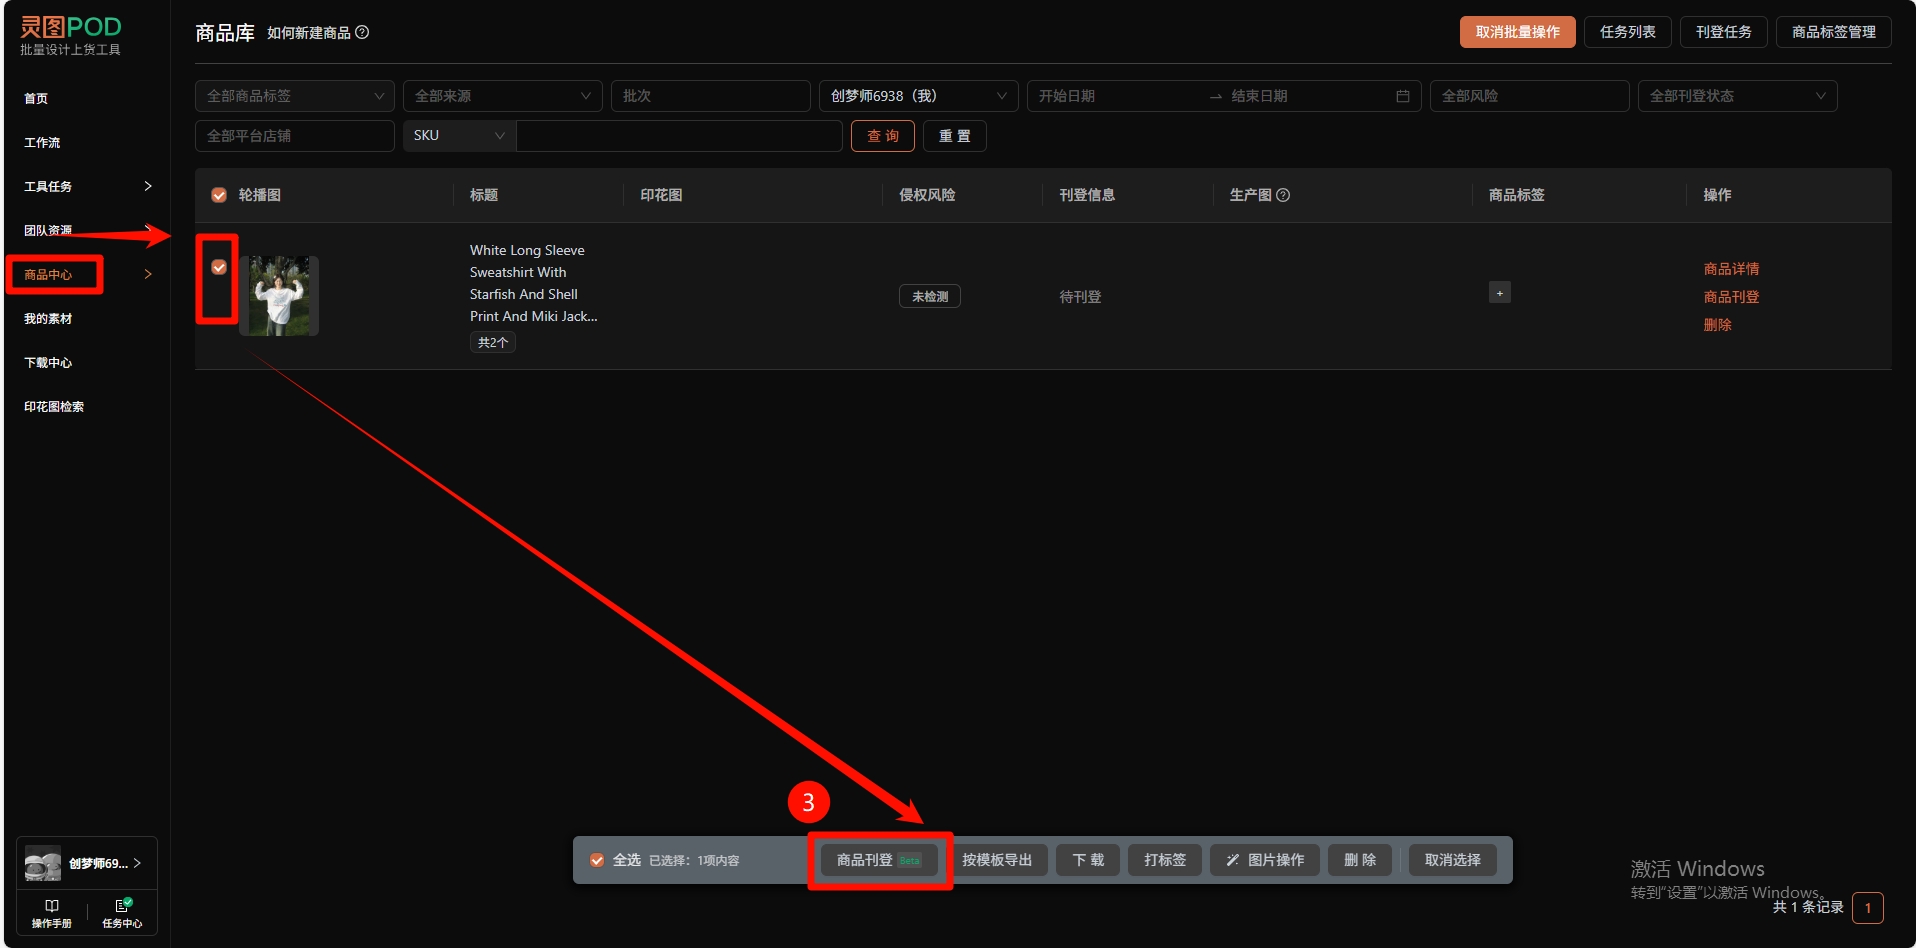
Task: Toggle the 全选 checkbox in bottom bar
Action: click(597, 860)
